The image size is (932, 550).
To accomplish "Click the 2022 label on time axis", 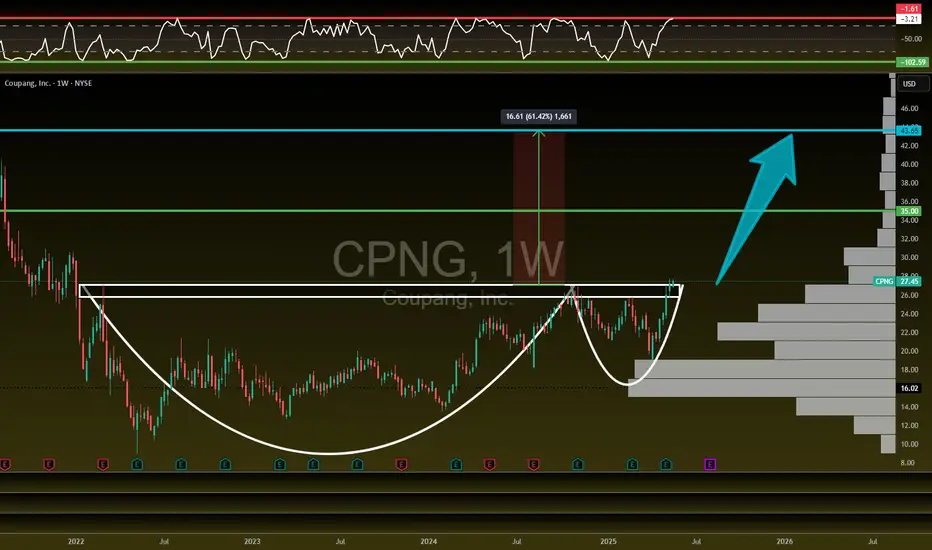I will pos(76,542).
